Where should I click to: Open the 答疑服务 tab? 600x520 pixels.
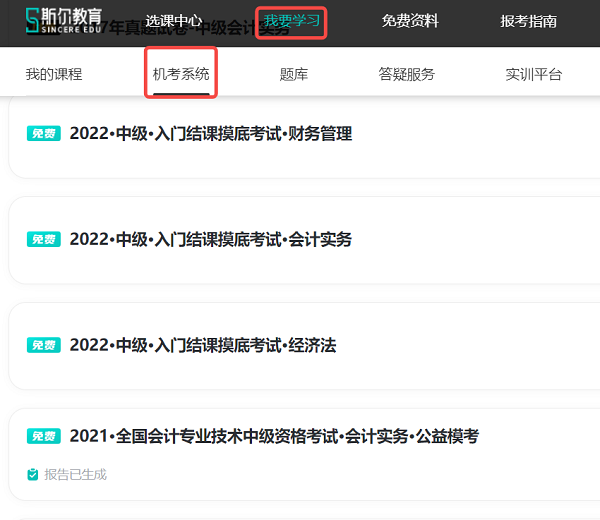[406, 74]
